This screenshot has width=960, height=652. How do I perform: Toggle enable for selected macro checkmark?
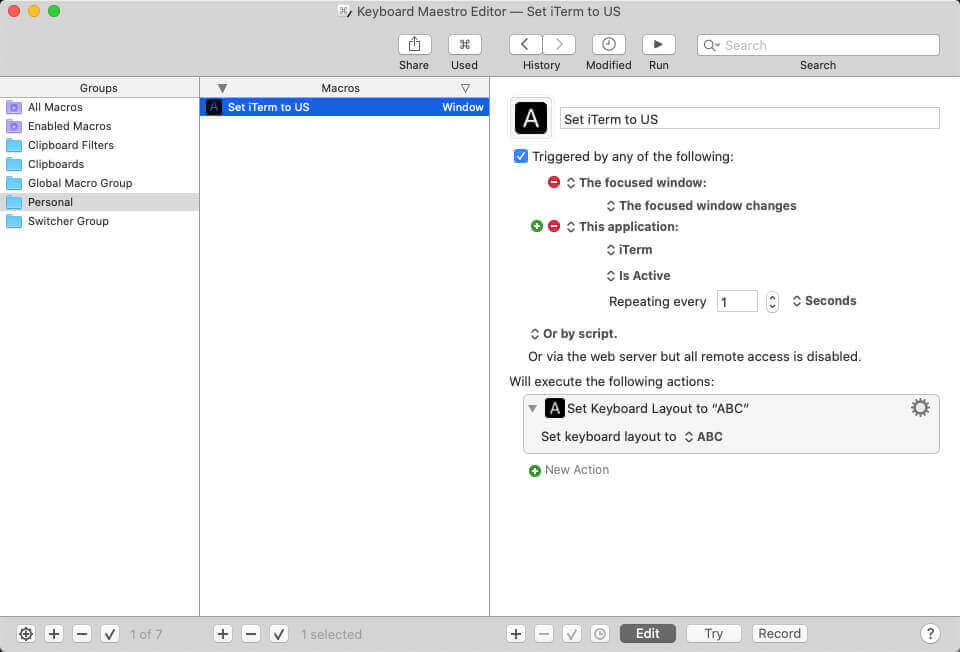tap(279, 634)
